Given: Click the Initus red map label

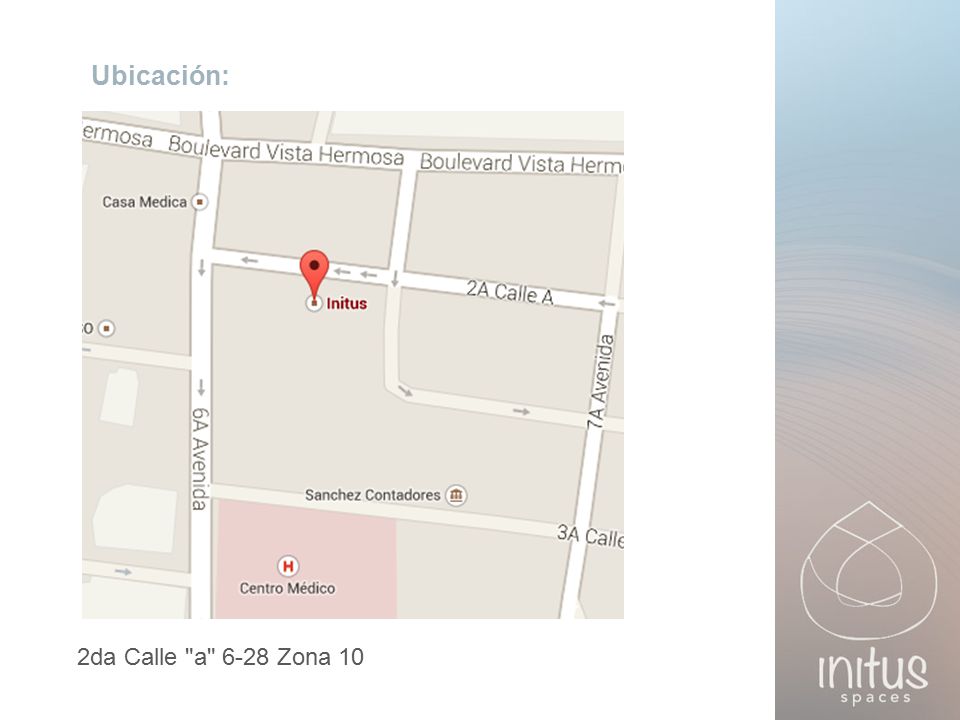Looking at the screenshot, I should (x=347, y=304).
